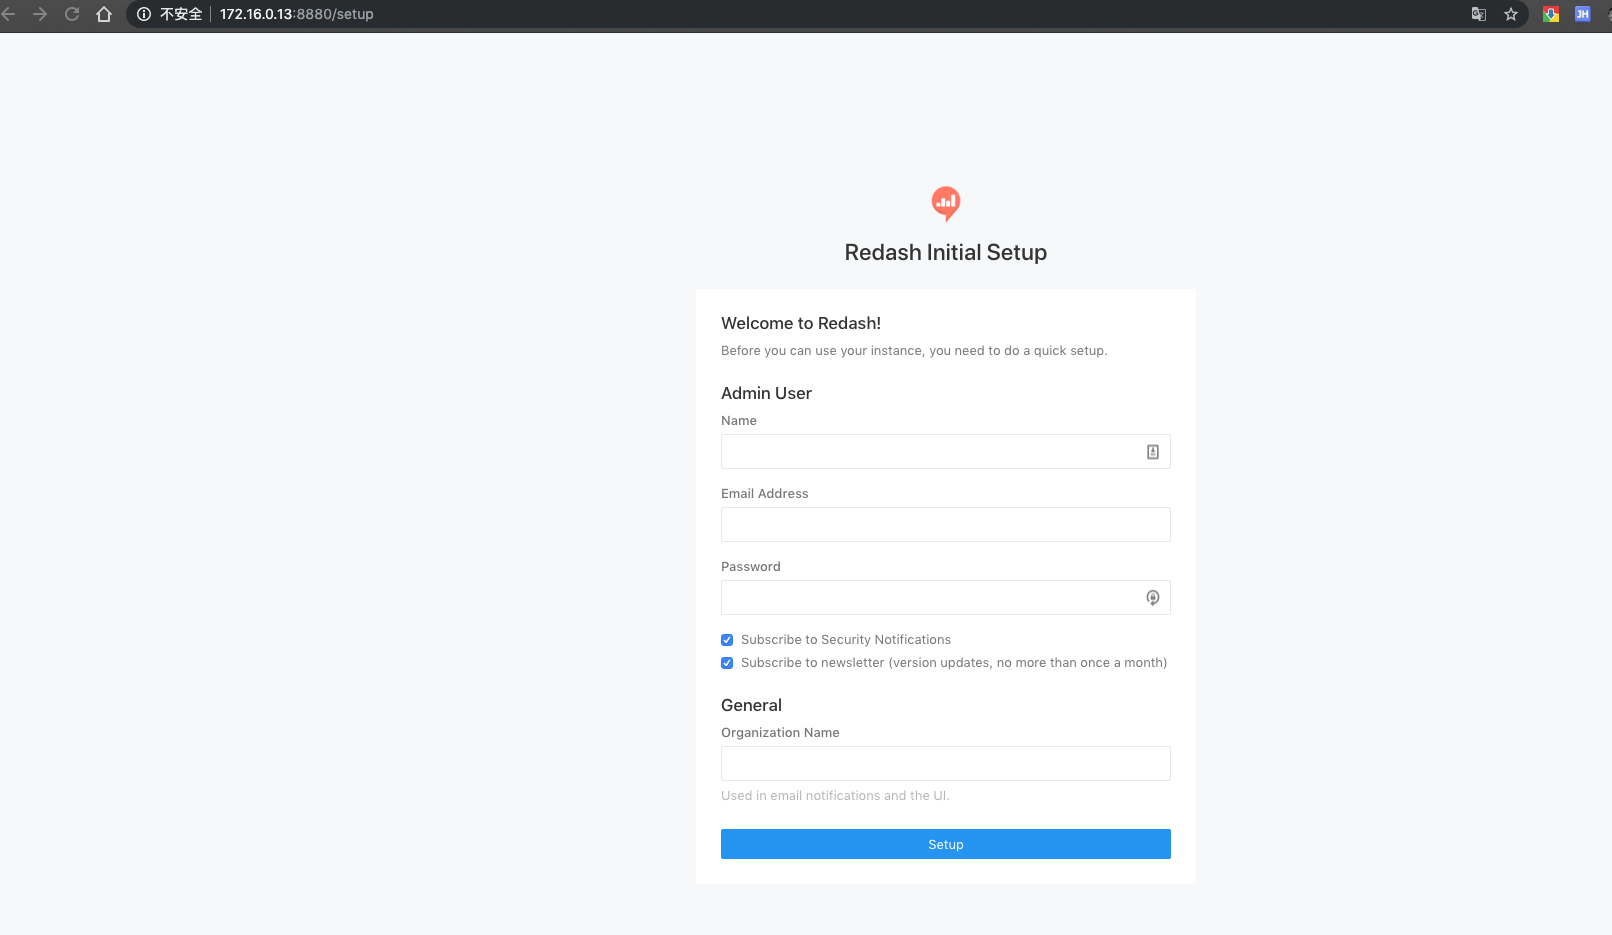Focus the Email Address input field
This screenshot has width=1612, height=935.
click(946, 525)
